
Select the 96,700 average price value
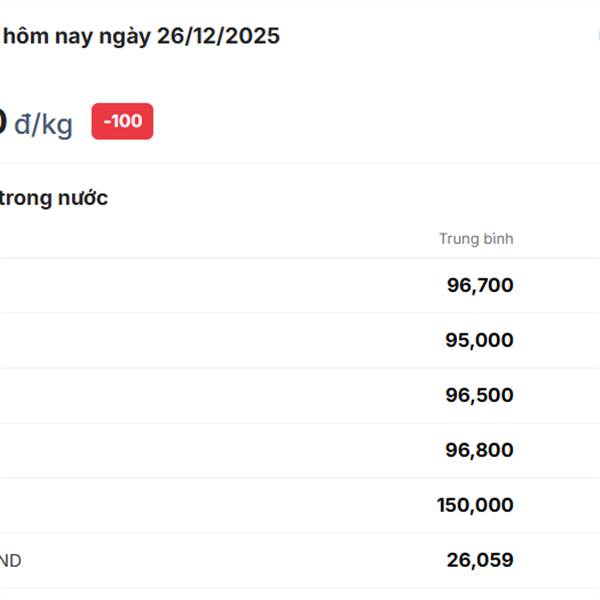tap(480, 286)
